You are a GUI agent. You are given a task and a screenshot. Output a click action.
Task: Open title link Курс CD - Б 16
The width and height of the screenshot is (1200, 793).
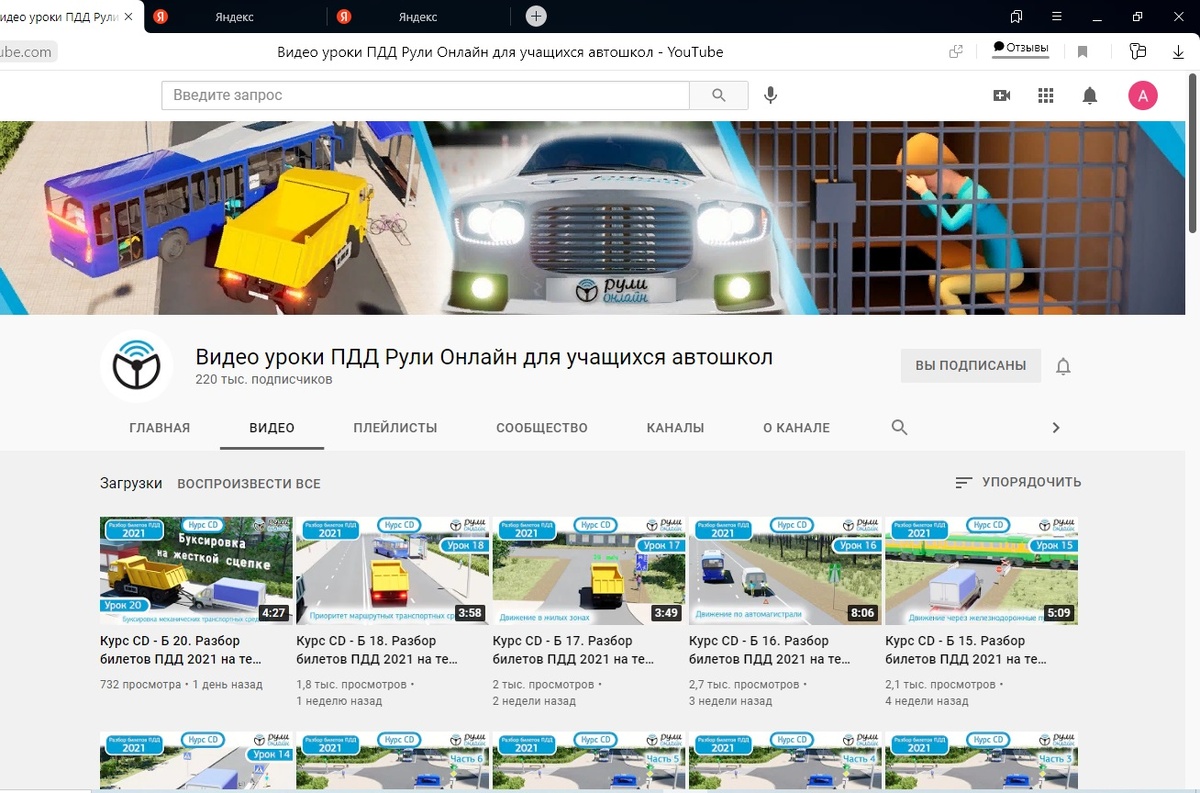tap(772, 650)
